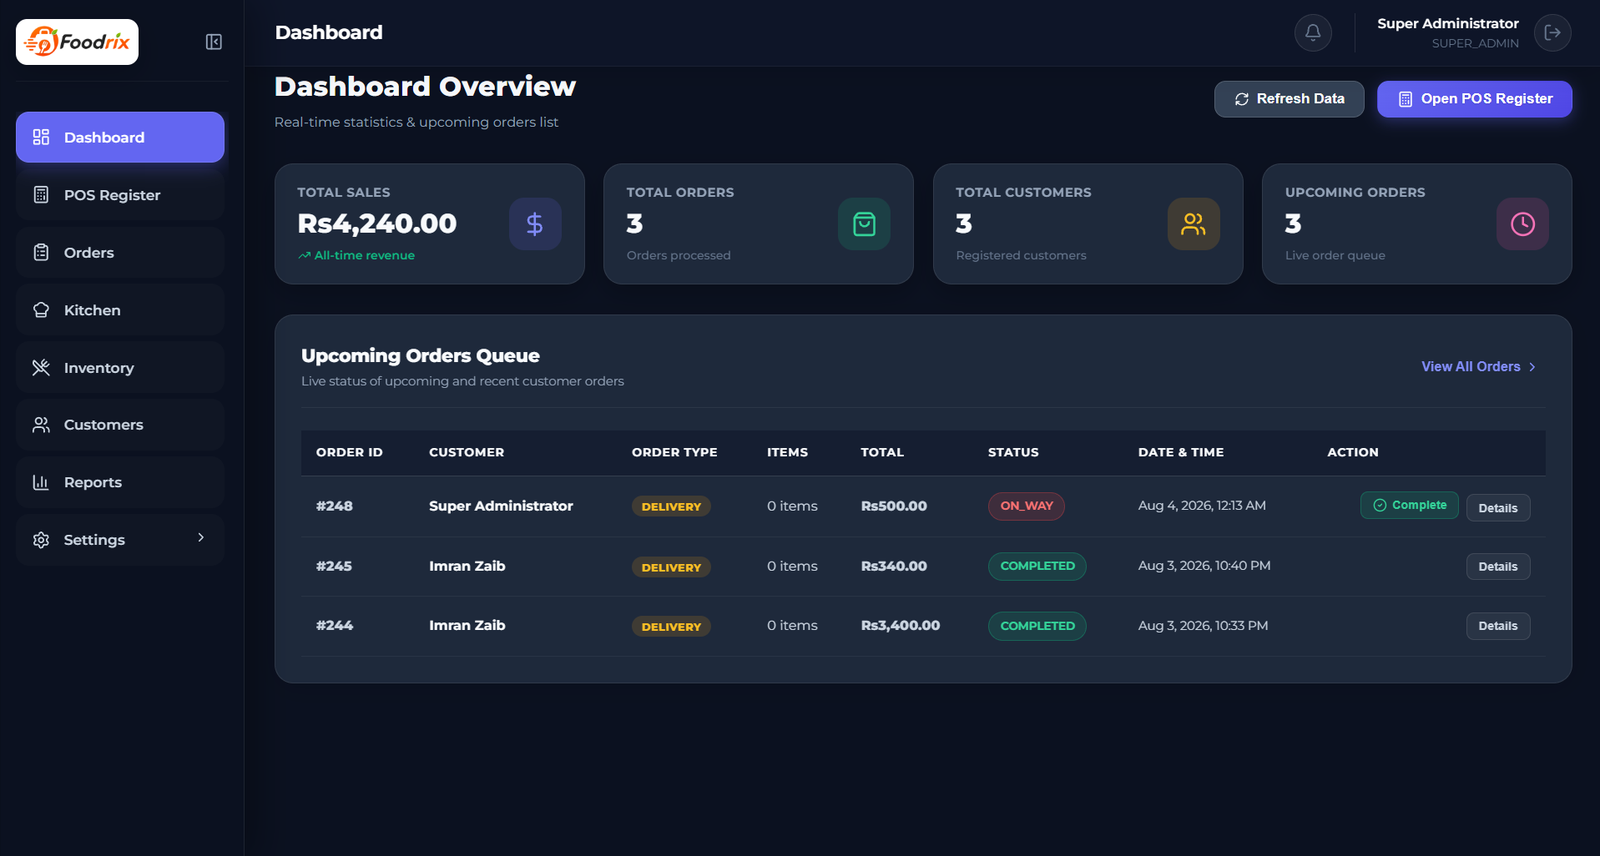Image resolution: width=1600 pixels, height=856 pixels.
Task: Click DELIVERY badge of order #245
Action: pos(671,567)
